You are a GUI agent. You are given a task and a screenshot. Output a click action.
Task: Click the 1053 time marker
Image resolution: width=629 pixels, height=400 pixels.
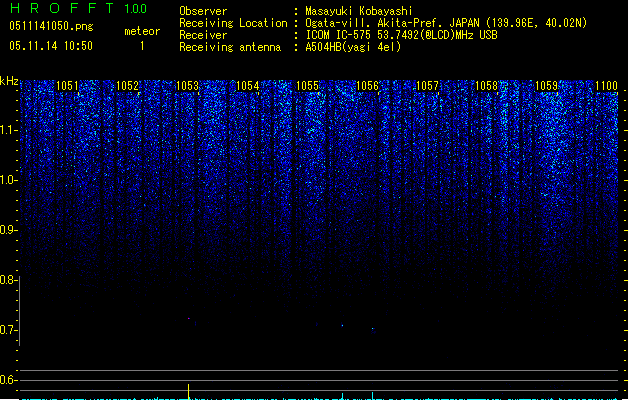(187, 85)
